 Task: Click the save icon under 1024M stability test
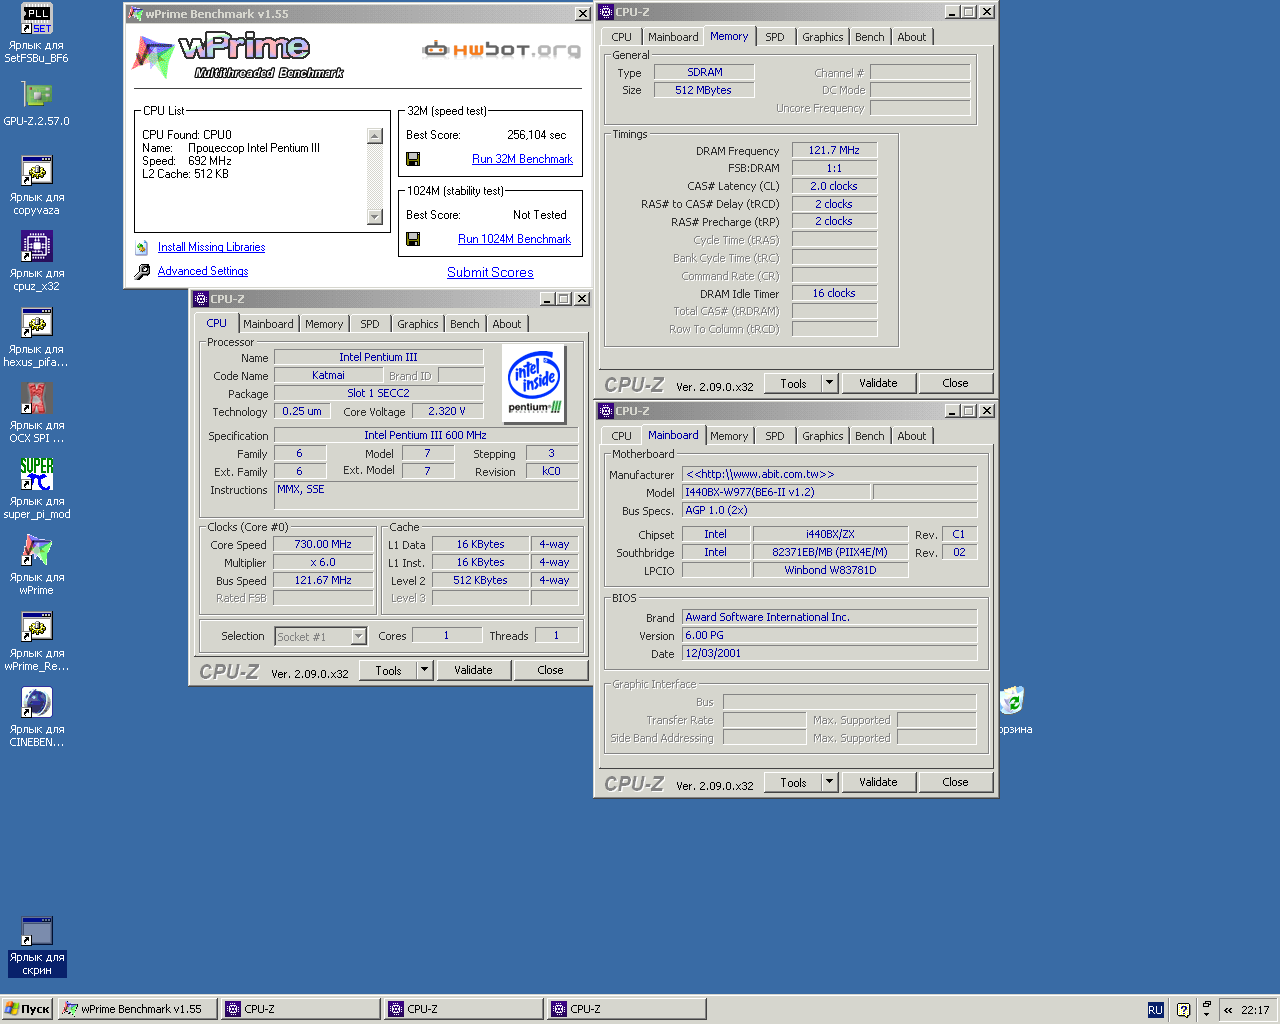click(413, 239)
